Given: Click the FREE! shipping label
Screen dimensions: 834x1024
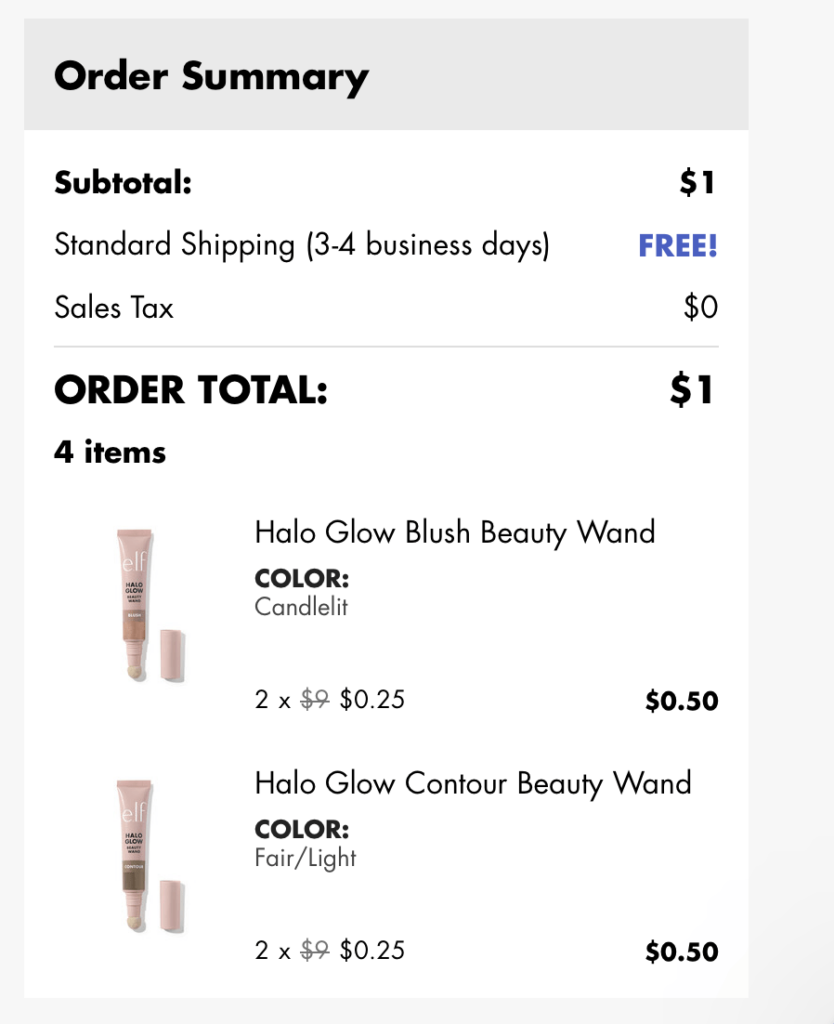Looking at the screenshot, I should [678, 246].
